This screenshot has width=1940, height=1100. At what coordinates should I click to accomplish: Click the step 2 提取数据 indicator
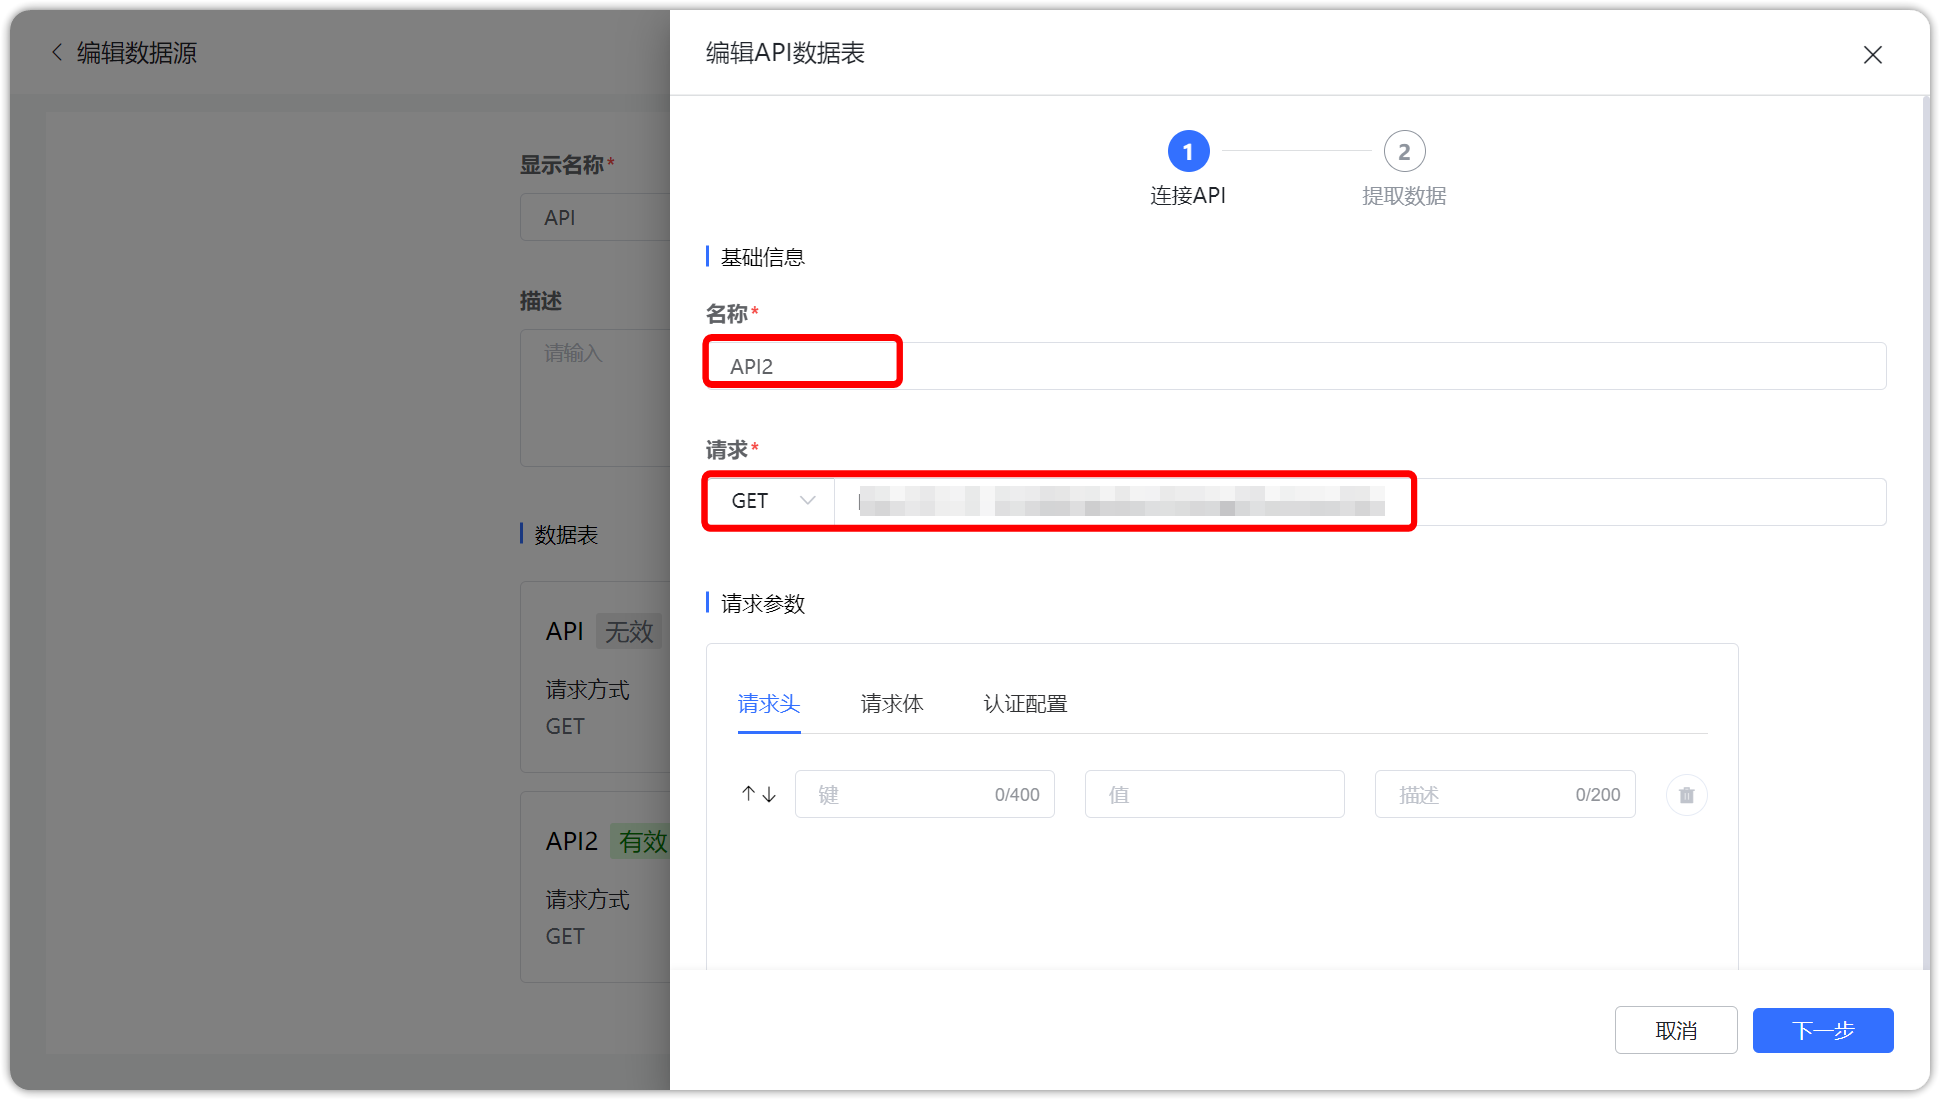coord(1404,151)
